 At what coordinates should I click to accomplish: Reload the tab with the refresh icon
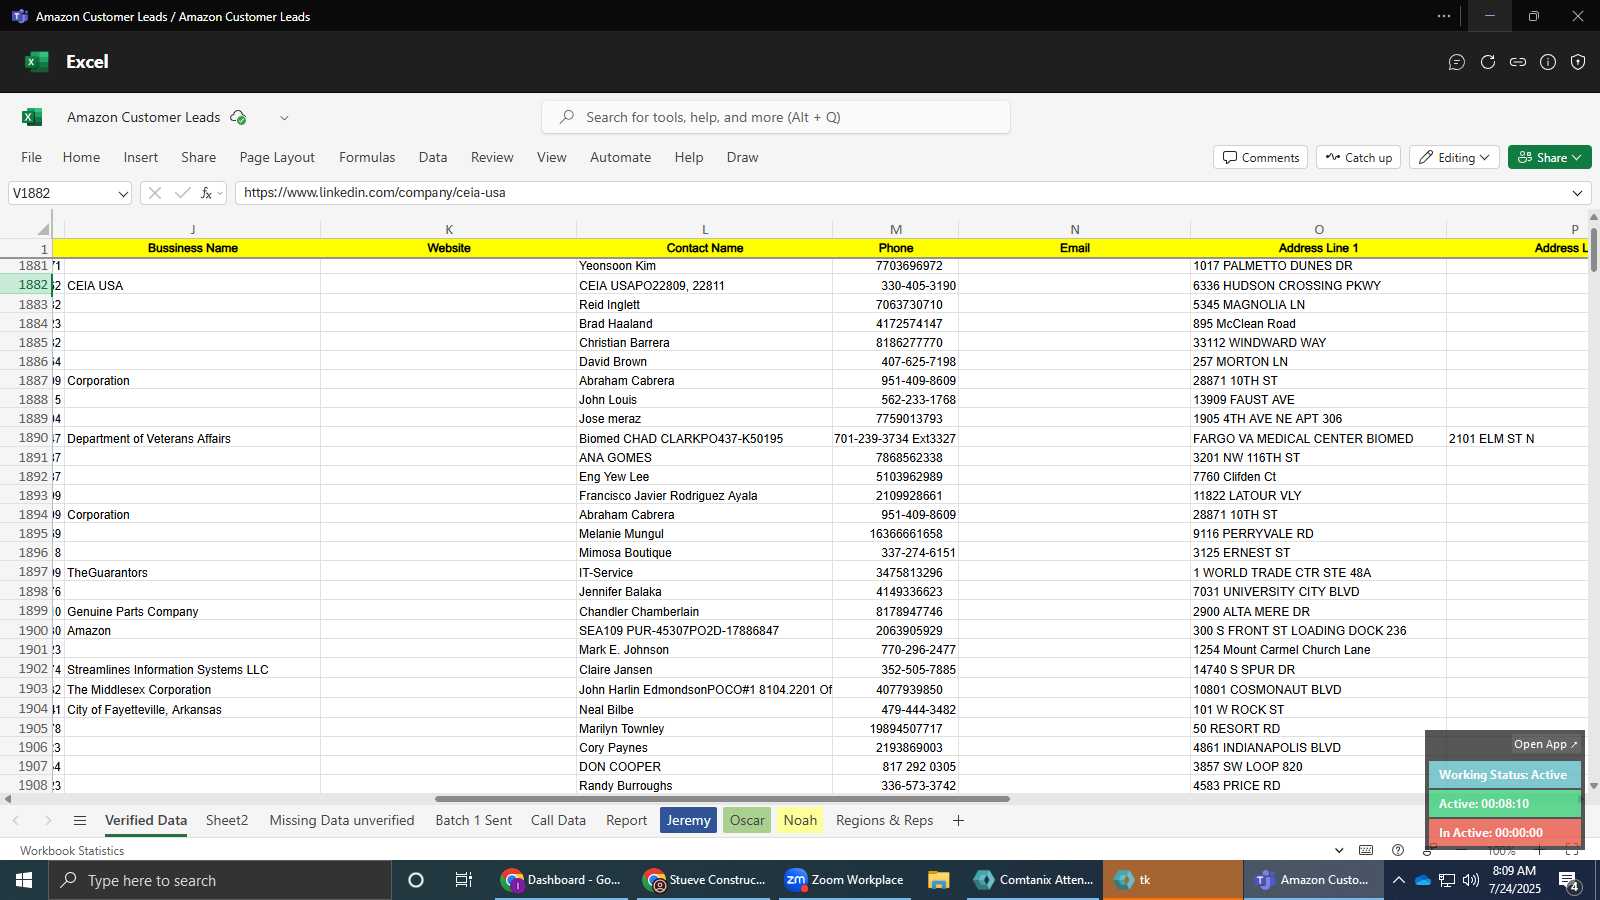tap(1488, 62)
